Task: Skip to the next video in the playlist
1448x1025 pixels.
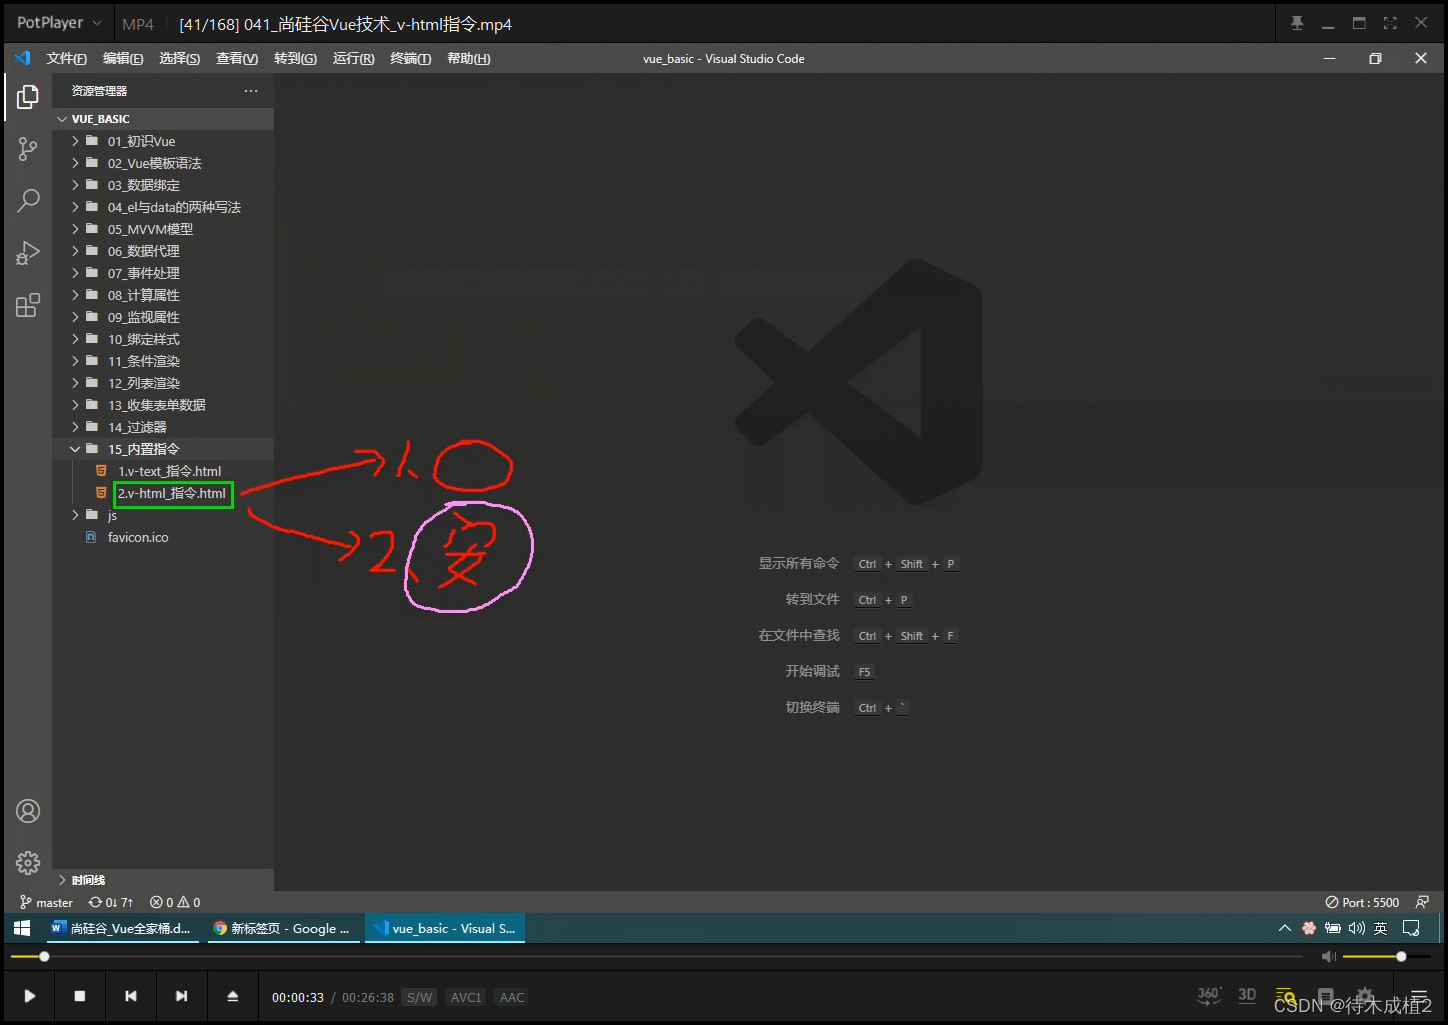Action: (181, 996)
